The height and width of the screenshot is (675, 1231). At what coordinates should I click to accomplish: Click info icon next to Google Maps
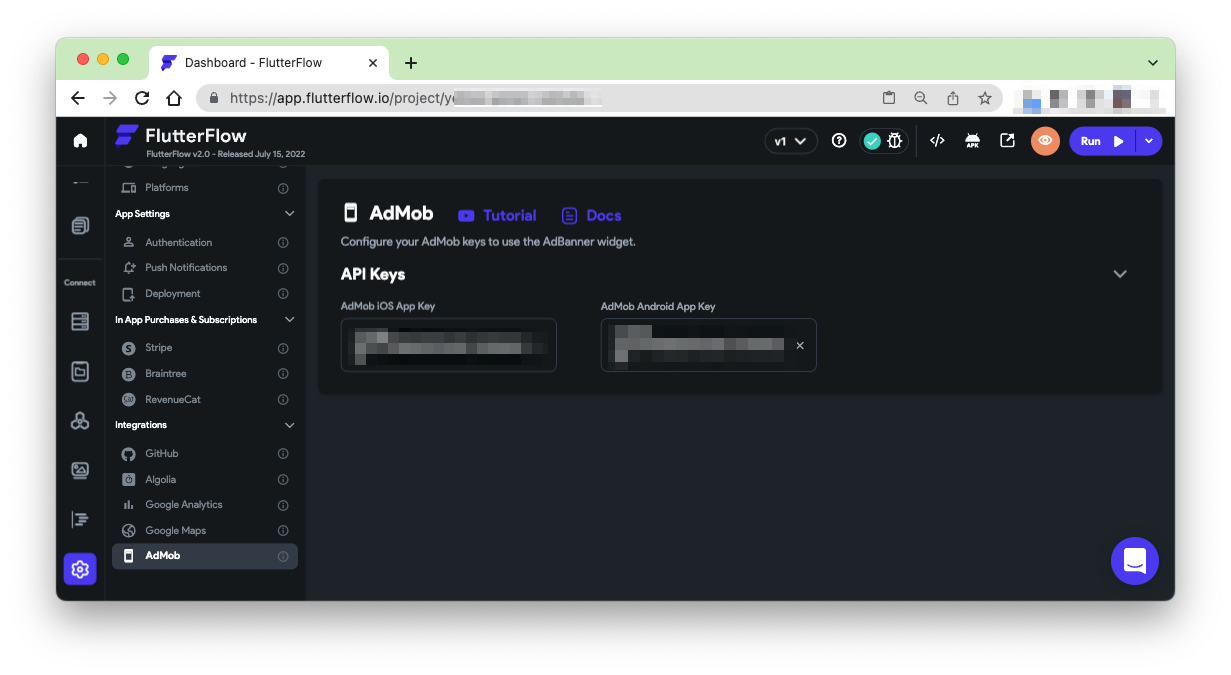(x=283, y=531)
